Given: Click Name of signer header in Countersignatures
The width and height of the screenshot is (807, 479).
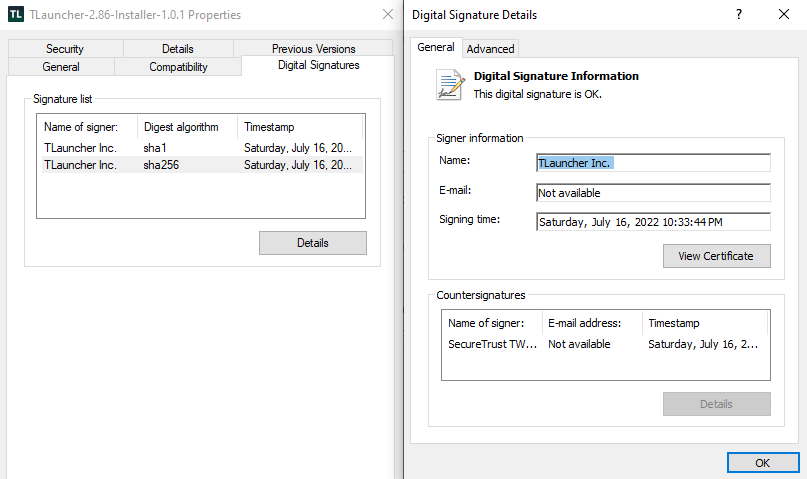Looking at the screenshot, I should (x=492, y=323).
